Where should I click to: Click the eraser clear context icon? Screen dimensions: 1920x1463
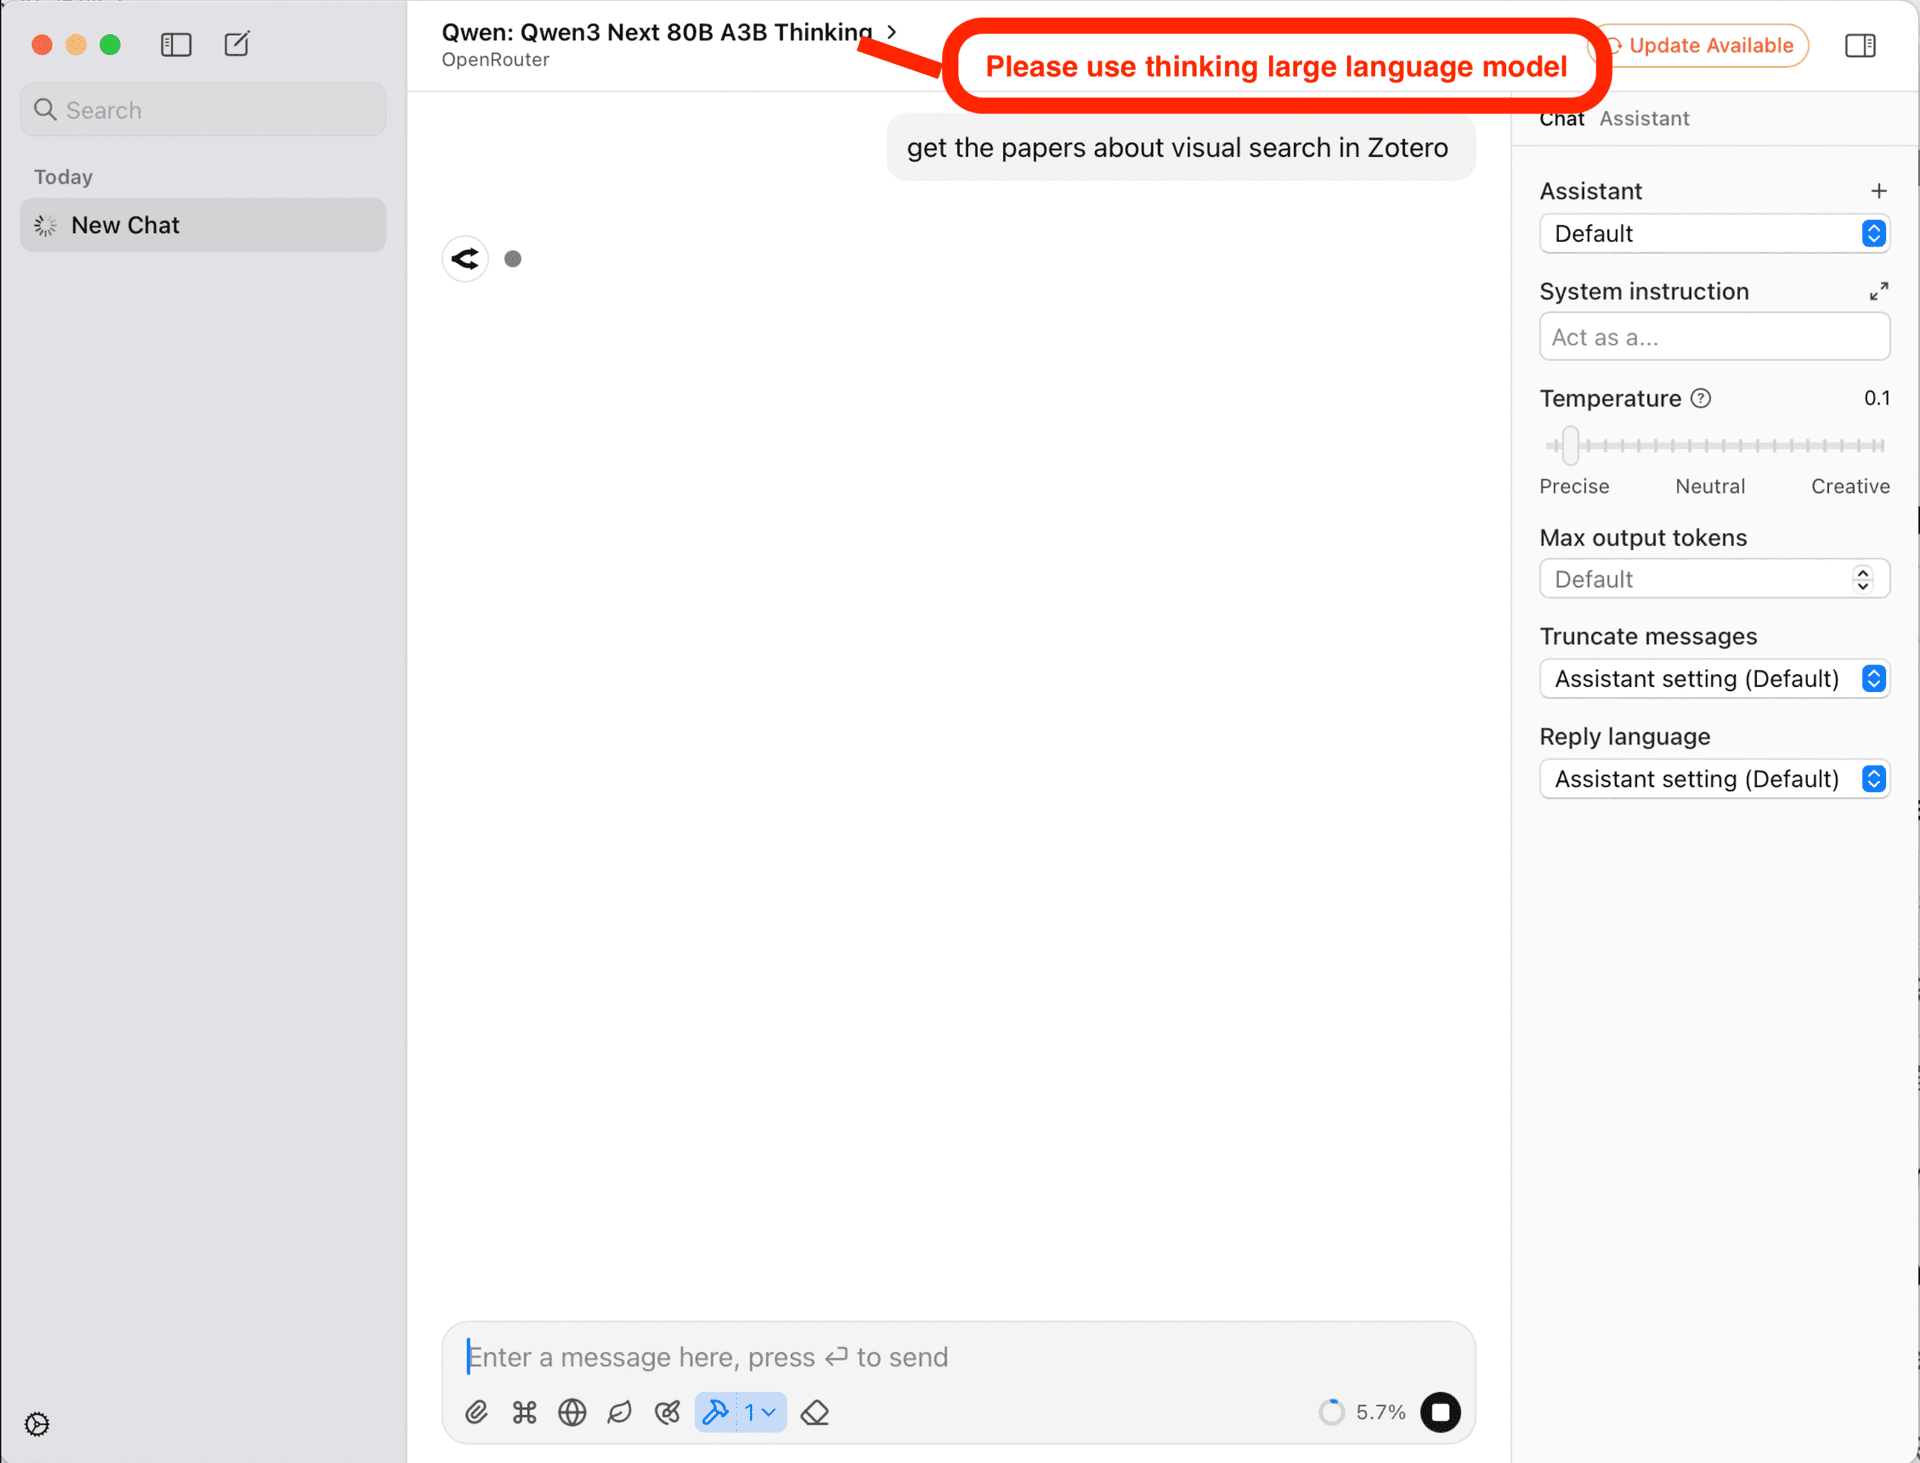815,1412
